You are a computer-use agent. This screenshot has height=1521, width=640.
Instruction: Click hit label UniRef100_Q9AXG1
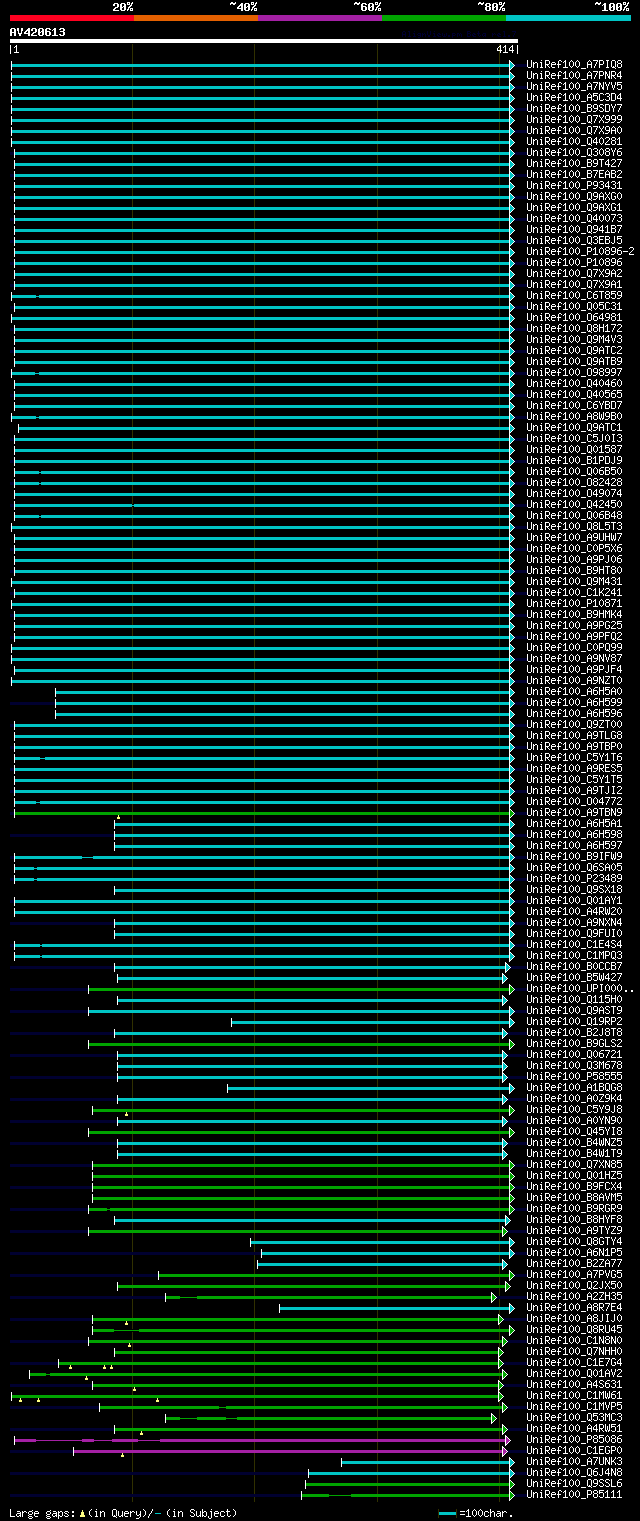tap(573, 207)
